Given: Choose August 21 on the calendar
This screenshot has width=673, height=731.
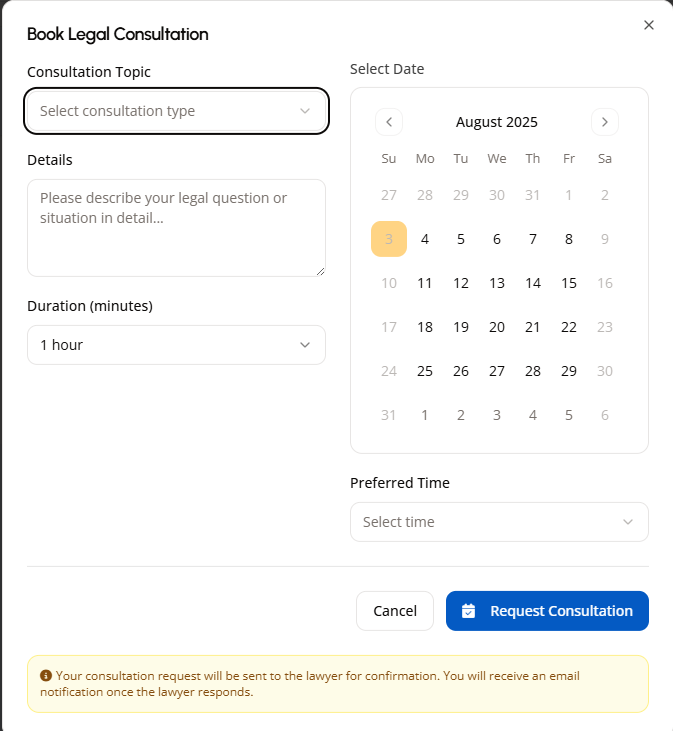Looking at the screenshot, I should (x=533, y=327).
